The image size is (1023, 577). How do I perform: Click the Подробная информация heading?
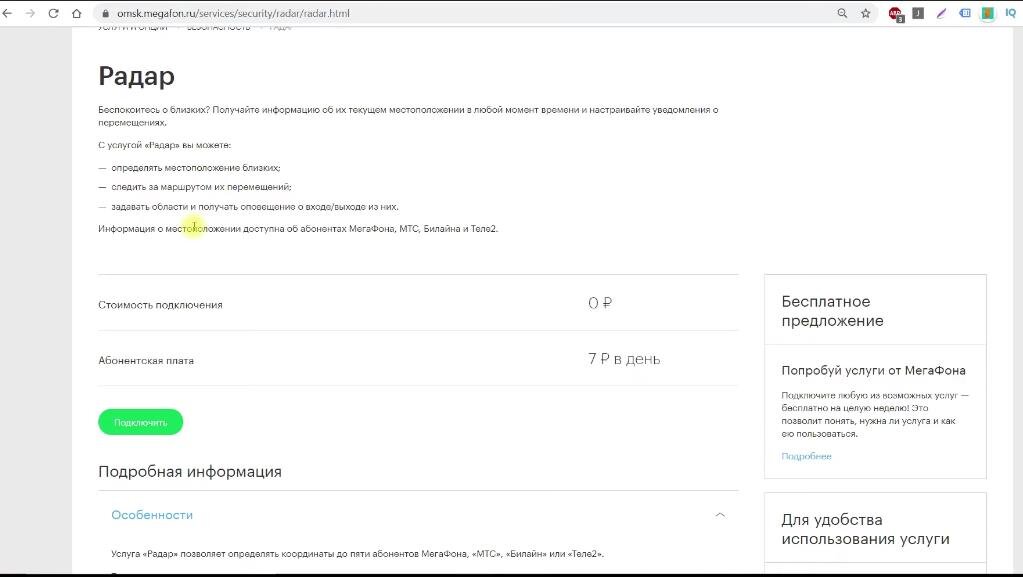click(190, 472)
